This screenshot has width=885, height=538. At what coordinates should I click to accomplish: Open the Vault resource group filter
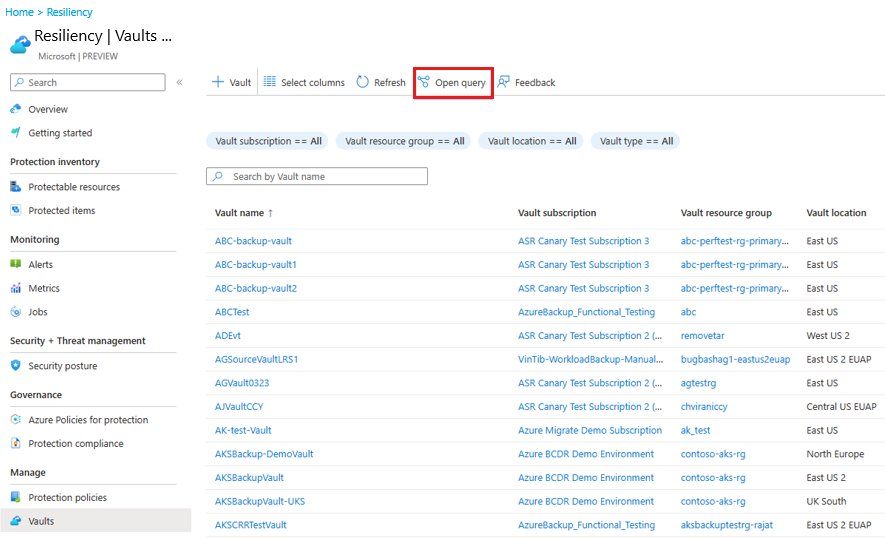click(404, 141)
